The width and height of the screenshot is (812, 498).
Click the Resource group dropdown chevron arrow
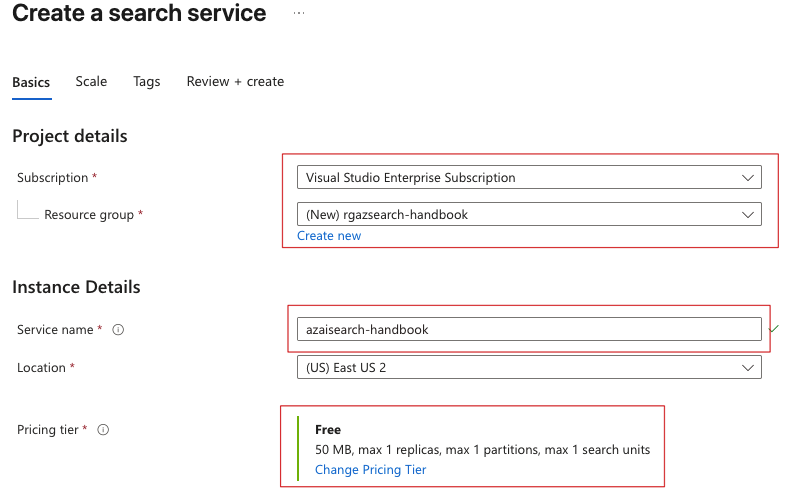pyautogui.click(x=747, y=214)
